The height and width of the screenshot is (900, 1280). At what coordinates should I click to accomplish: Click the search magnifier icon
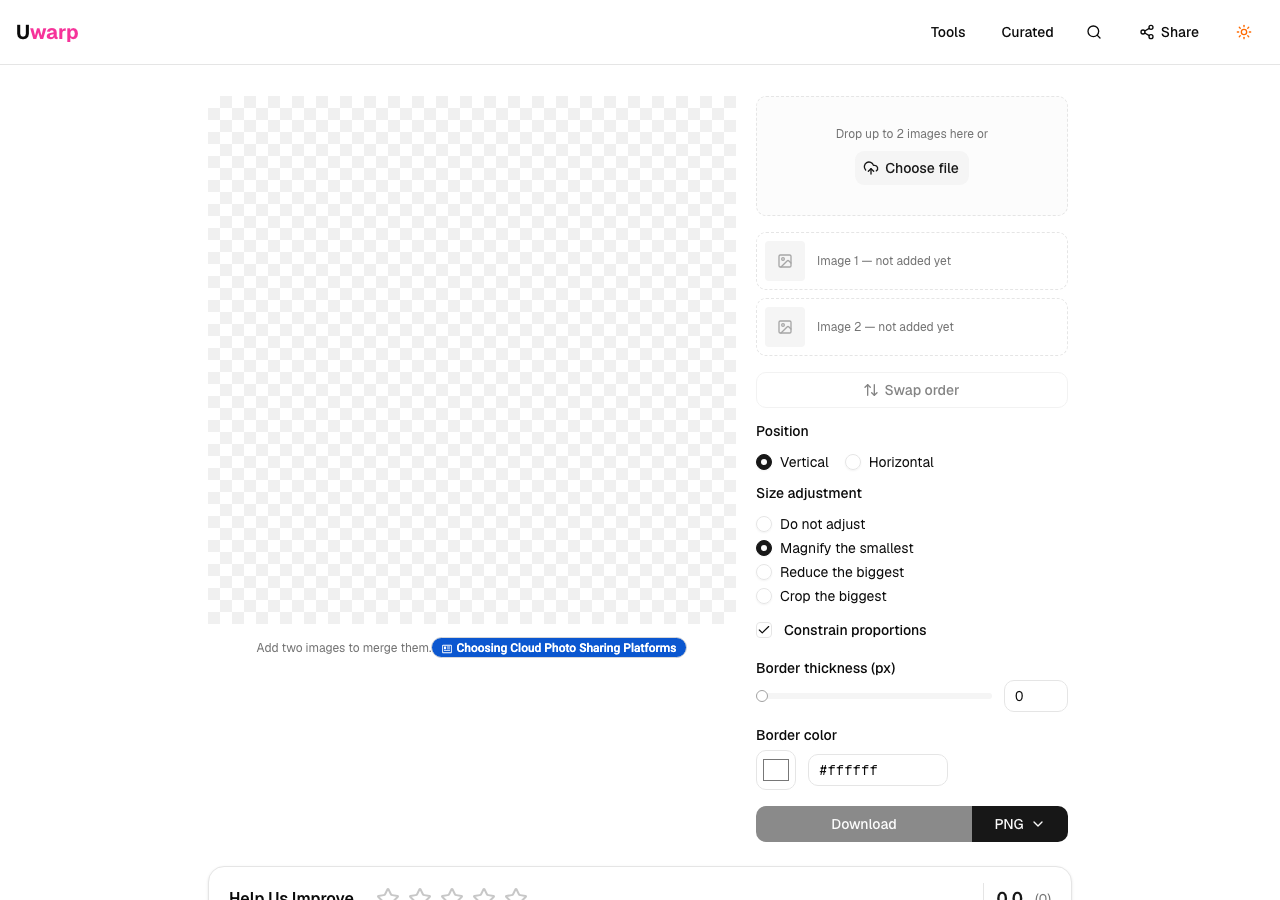tap(1094, 32)
